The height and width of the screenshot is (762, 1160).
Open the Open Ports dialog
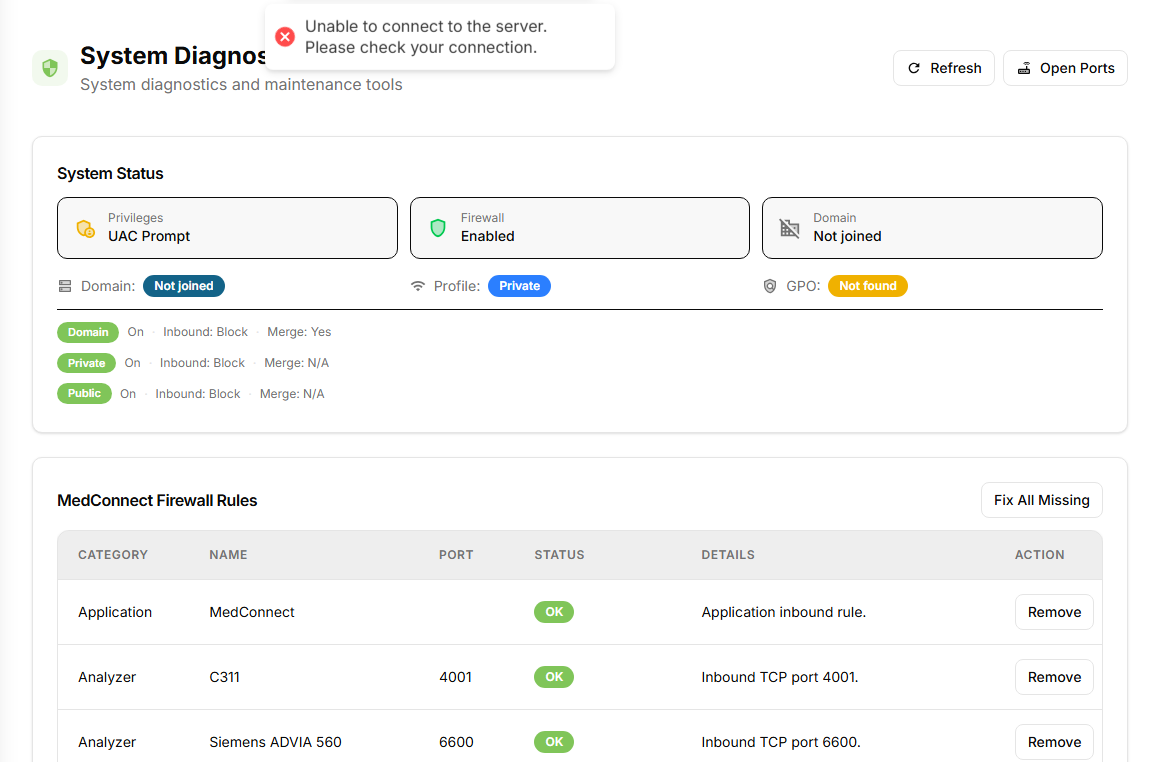pyautogui.click(x=1065, y=68)
